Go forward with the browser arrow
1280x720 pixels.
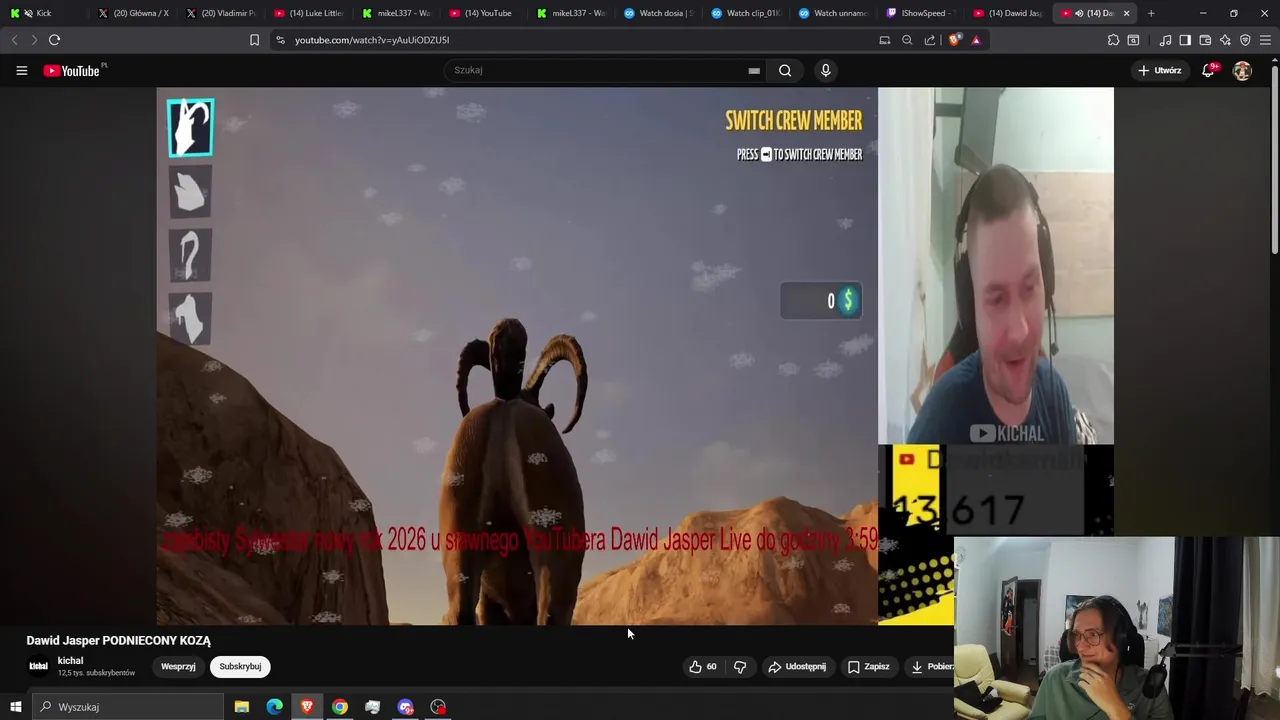click(34, 40)
